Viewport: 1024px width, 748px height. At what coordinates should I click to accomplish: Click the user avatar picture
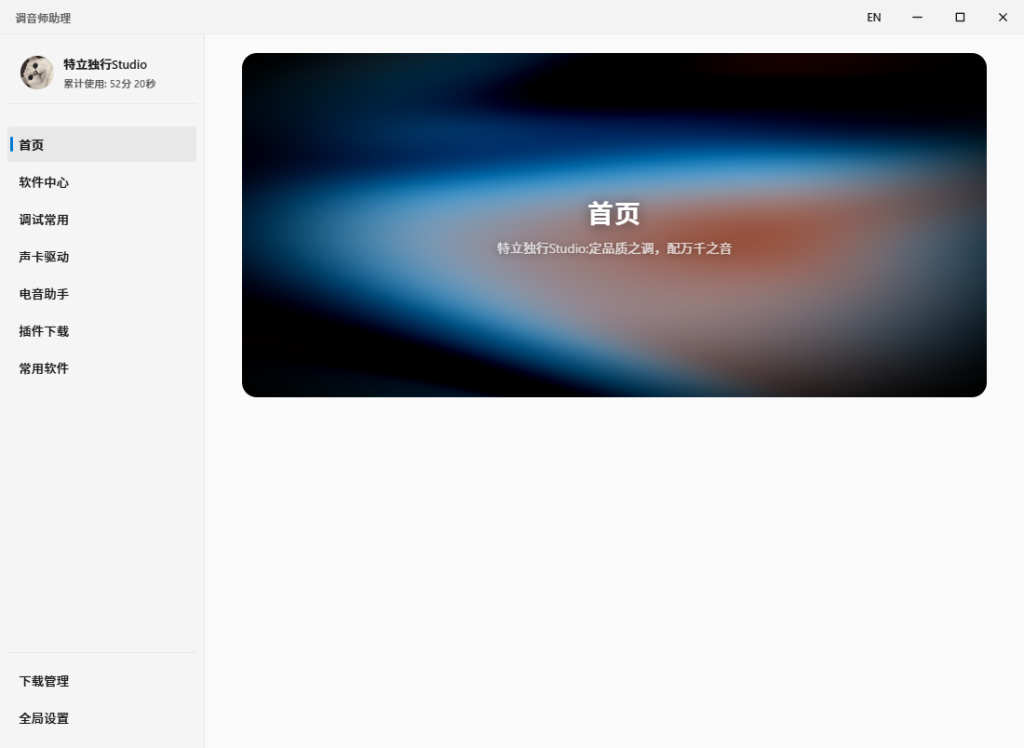37,73
